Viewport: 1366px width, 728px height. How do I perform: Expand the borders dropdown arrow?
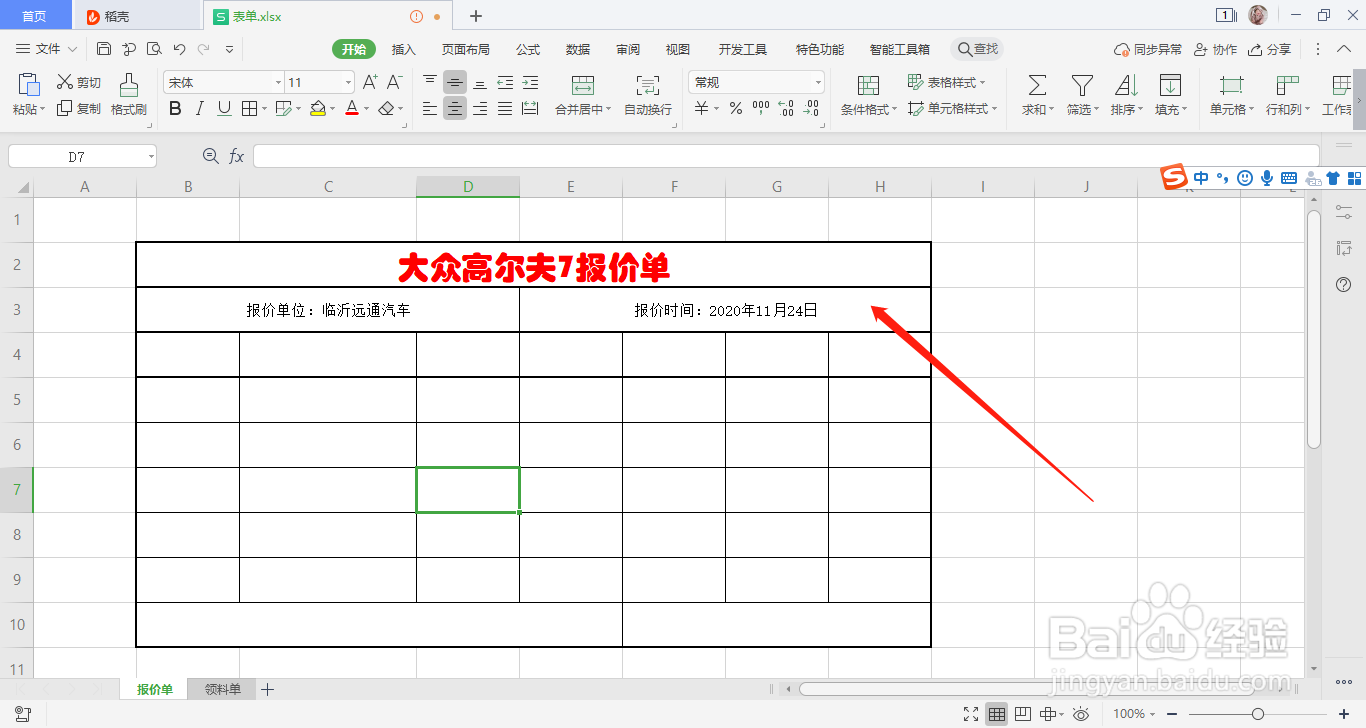point(264,108)
